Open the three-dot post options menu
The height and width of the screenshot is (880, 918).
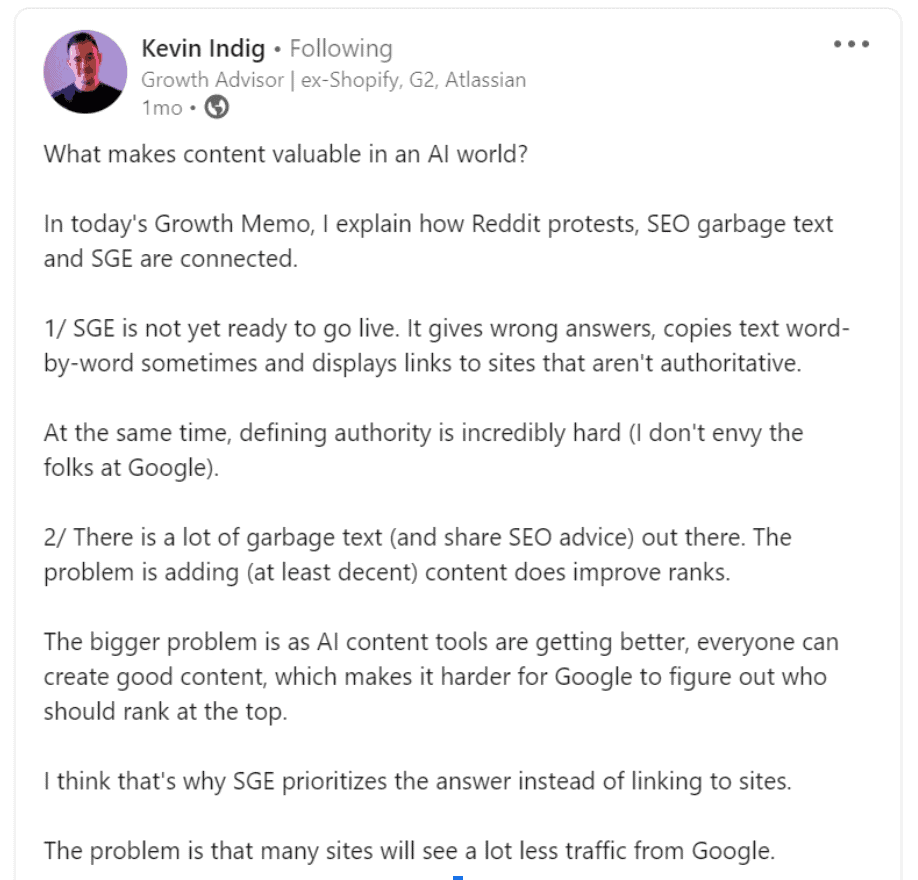point(851,45)
